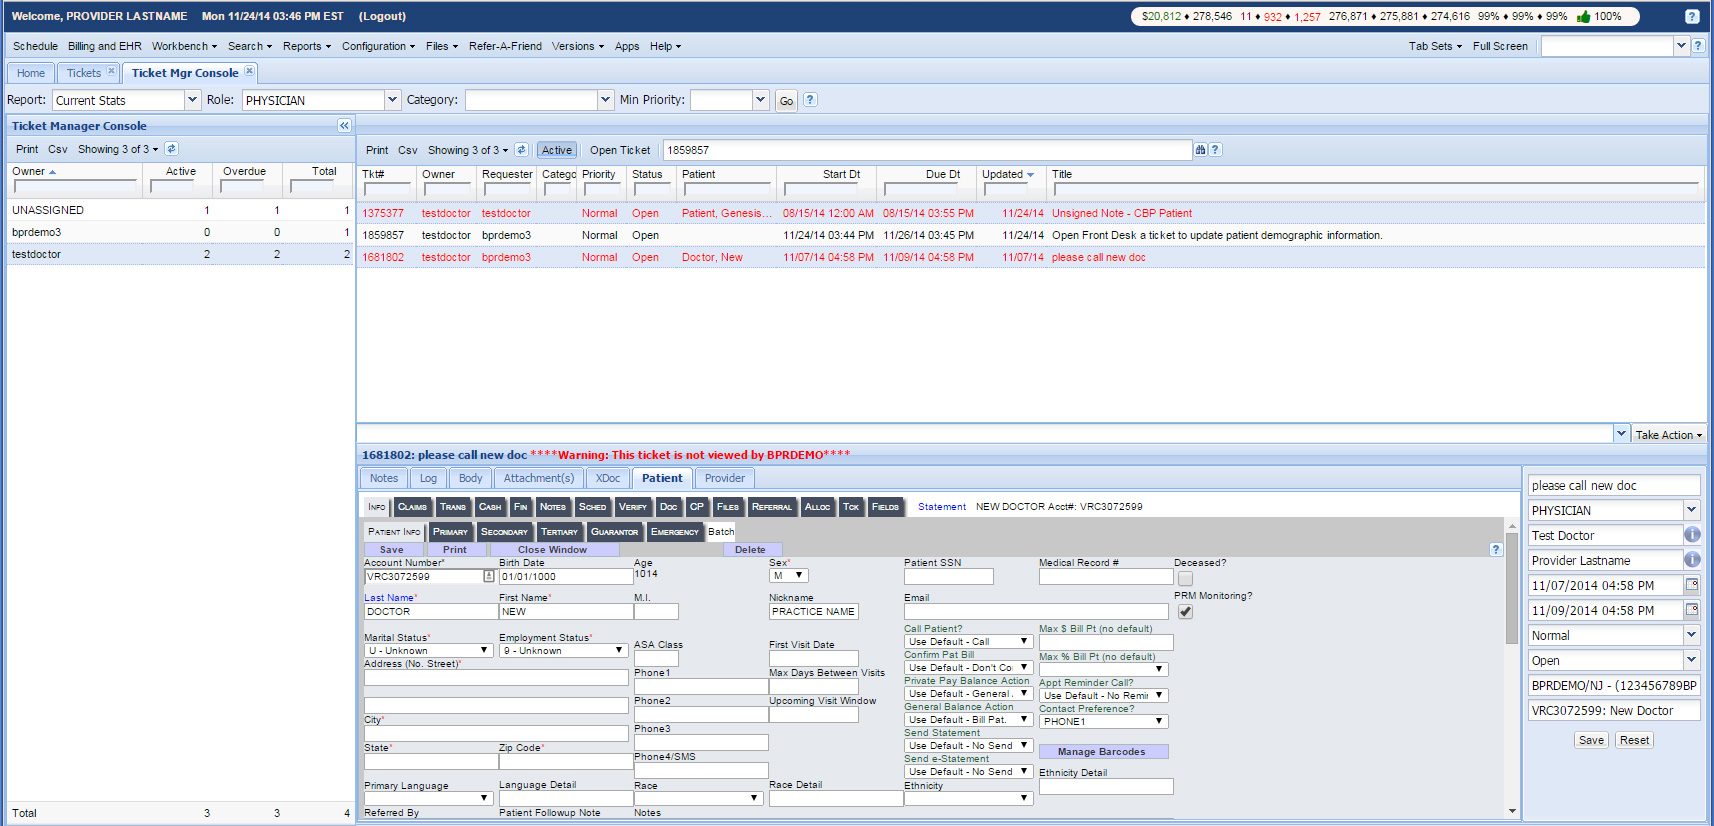
Task: Open the Role dropdown showing PHYSICIAN
Action: pyautogui.click(x=392, y=100)
